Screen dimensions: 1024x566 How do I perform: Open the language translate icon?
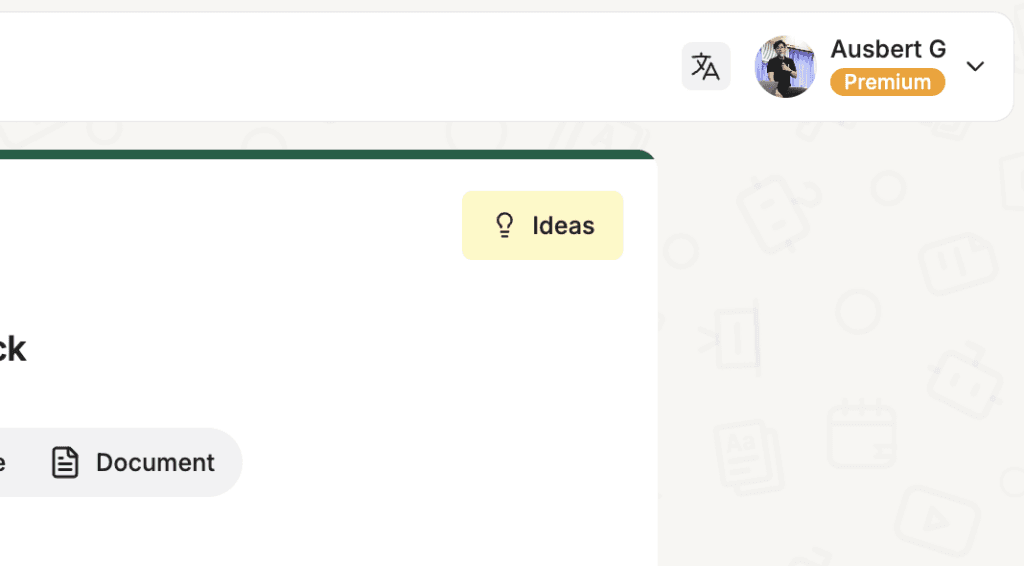pos(706,67)
